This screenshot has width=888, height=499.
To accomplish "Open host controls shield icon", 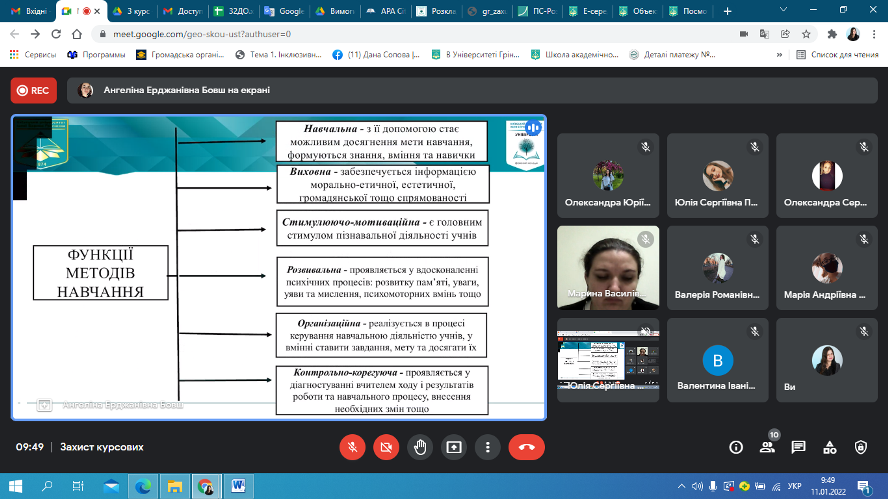I will coord(861,447).
